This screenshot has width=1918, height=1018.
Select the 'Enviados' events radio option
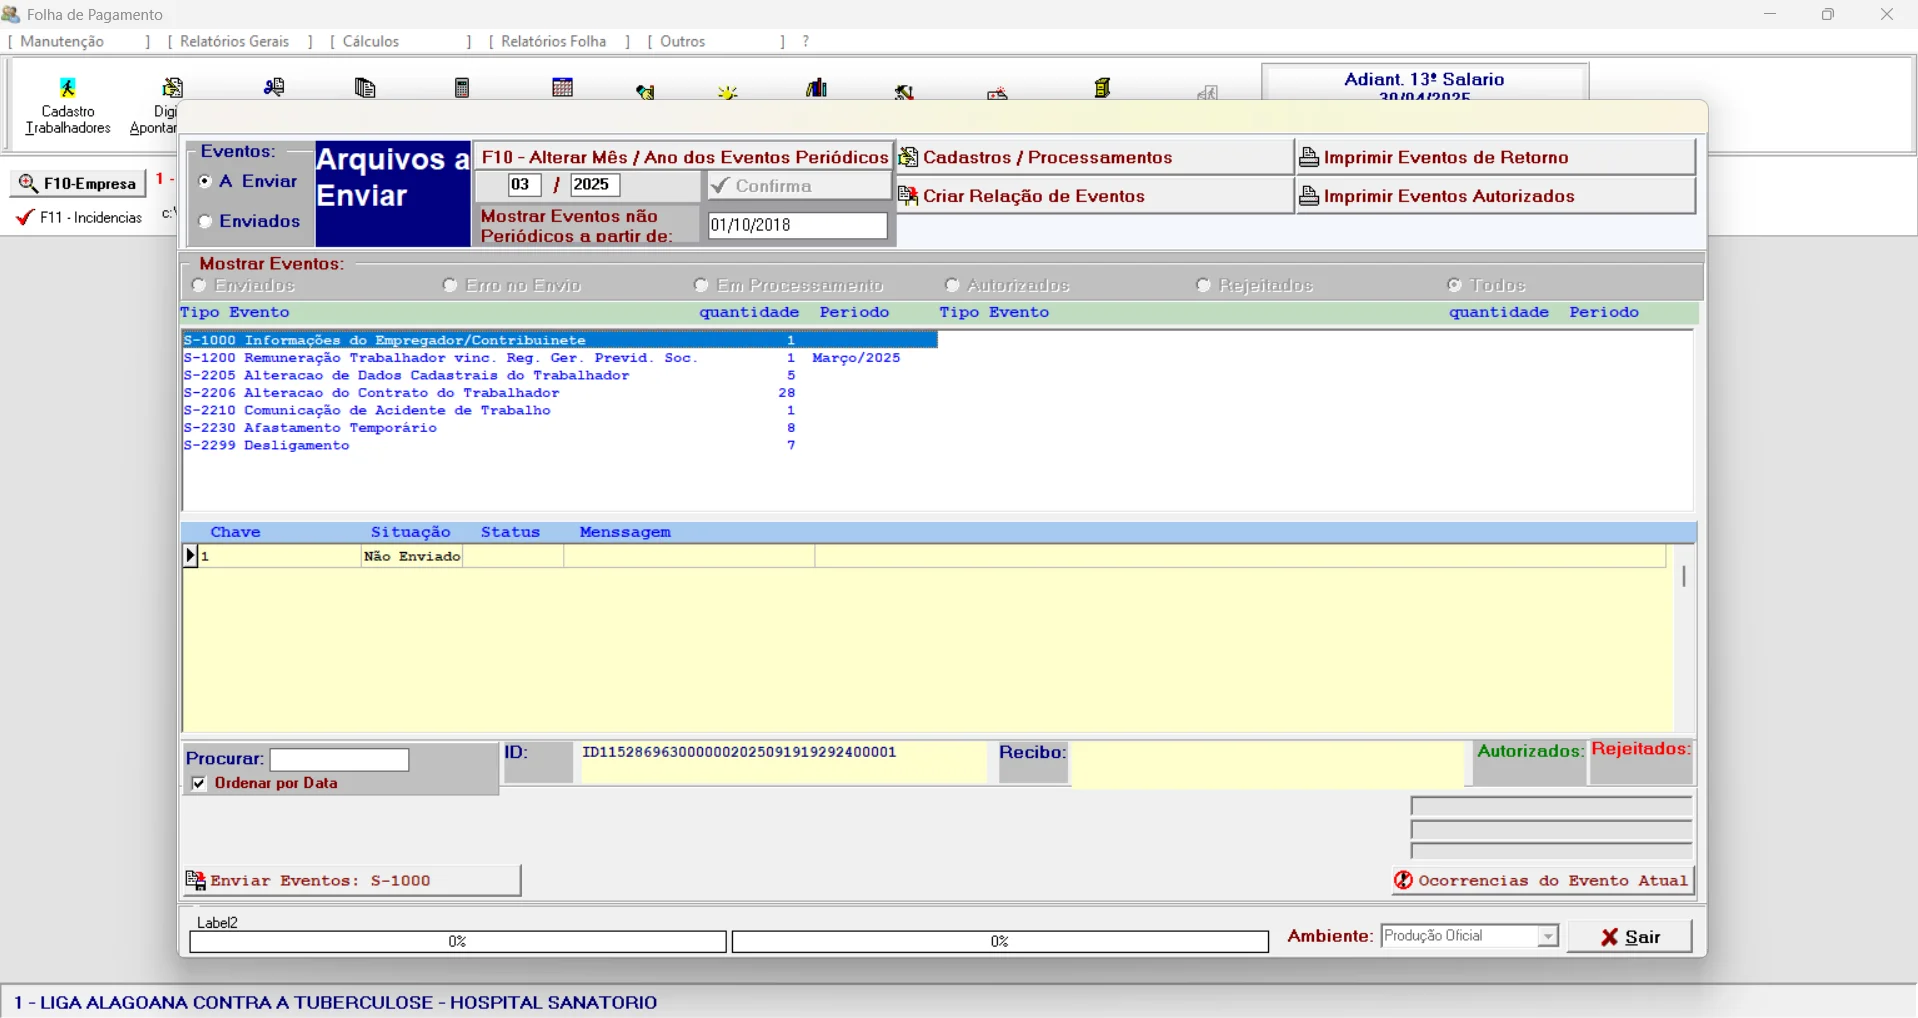pos(206,222)
